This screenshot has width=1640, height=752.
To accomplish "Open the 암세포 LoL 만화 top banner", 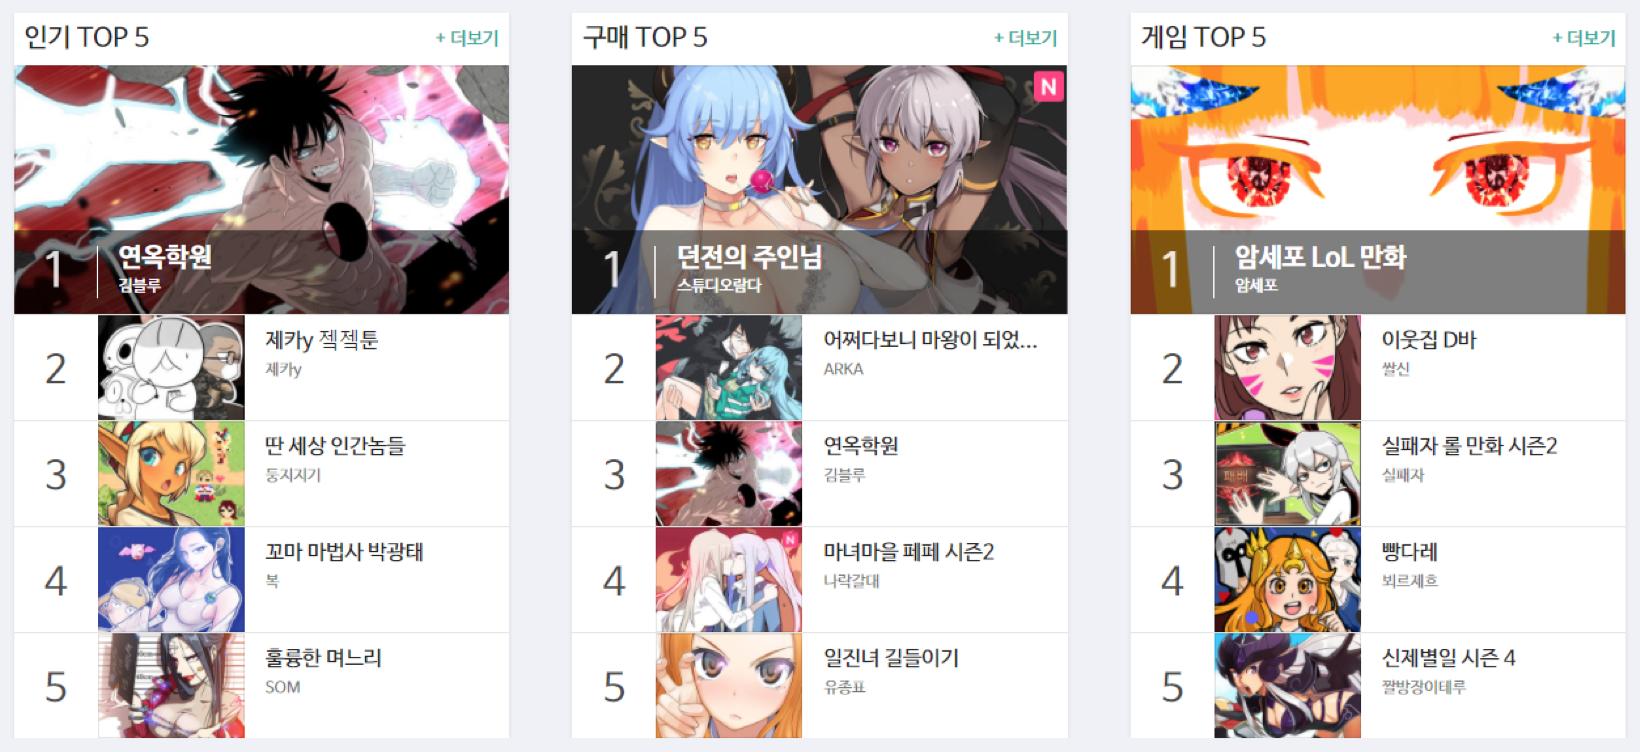I will click(1378, 190).
